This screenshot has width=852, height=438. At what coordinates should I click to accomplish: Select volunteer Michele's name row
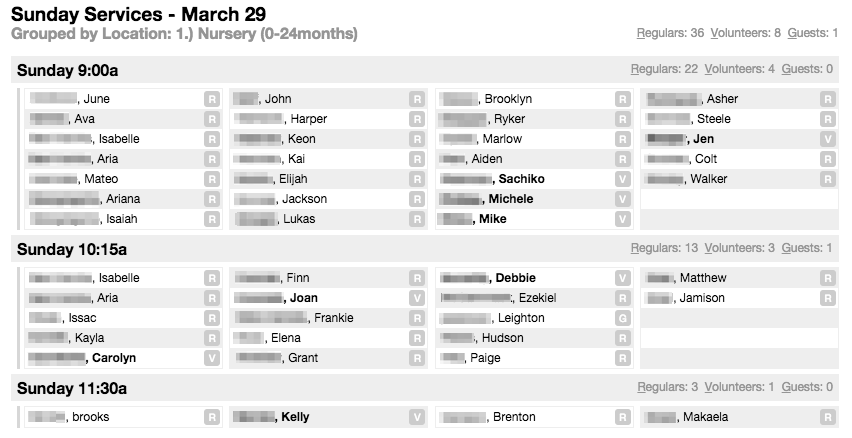tap(510, 199)
